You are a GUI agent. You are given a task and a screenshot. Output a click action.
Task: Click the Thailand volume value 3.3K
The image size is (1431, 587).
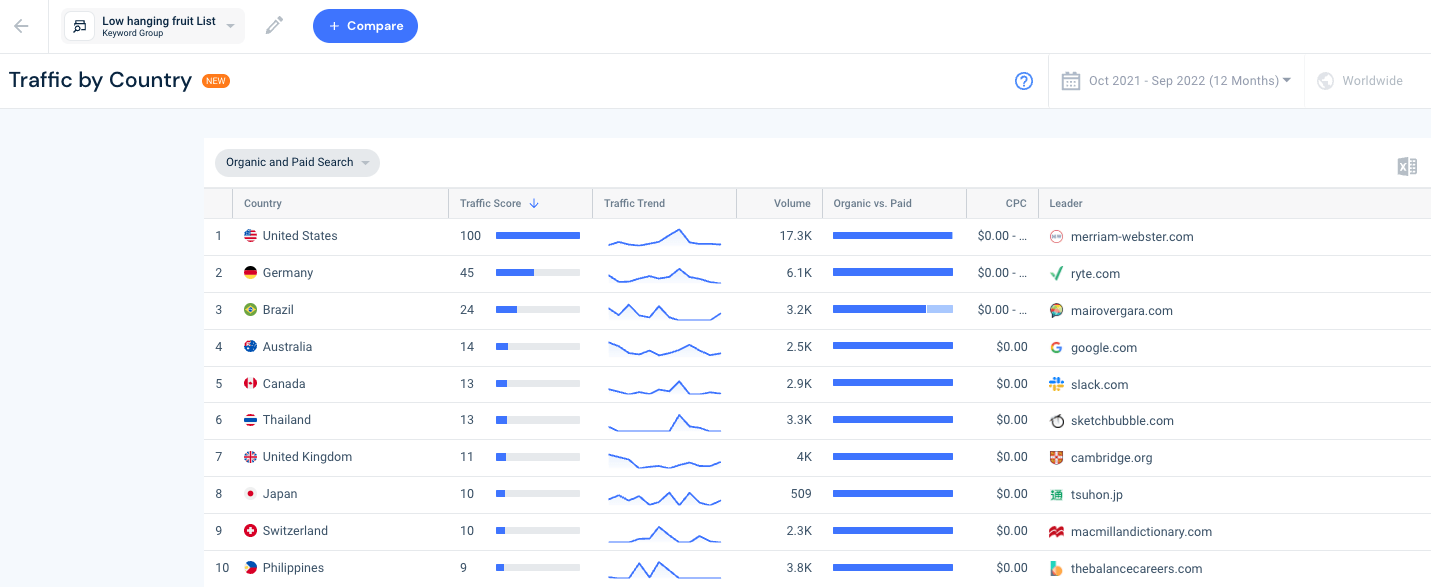797,420
